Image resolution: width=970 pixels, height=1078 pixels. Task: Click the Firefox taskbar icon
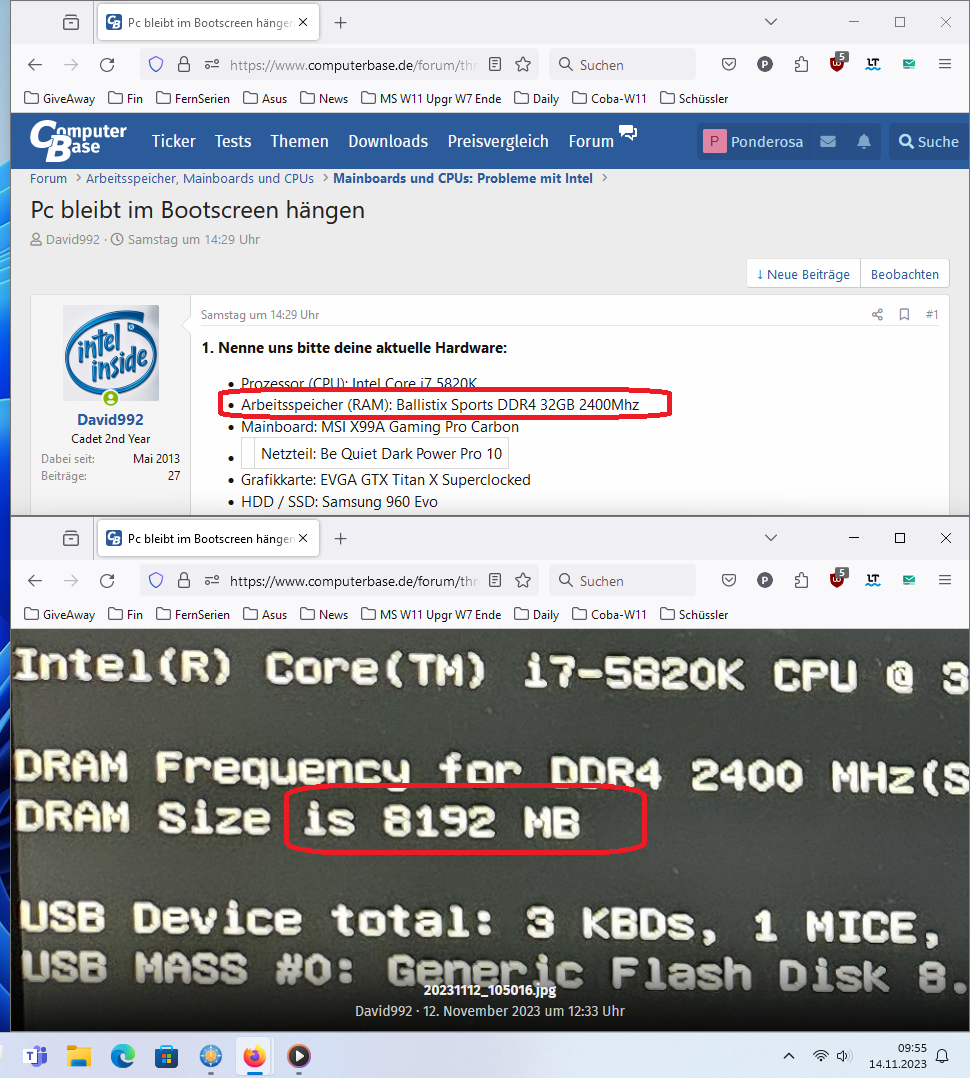pyautogui.click(x=254, y=1056)
